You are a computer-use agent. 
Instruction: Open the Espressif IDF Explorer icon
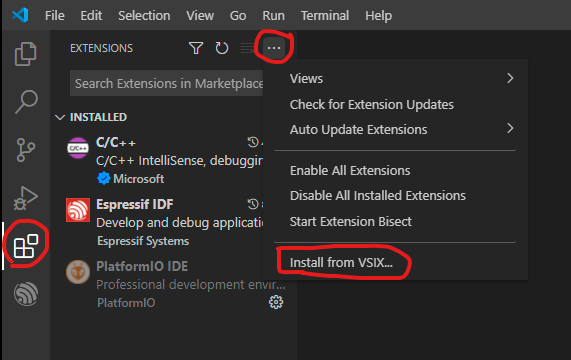(26, 294)
